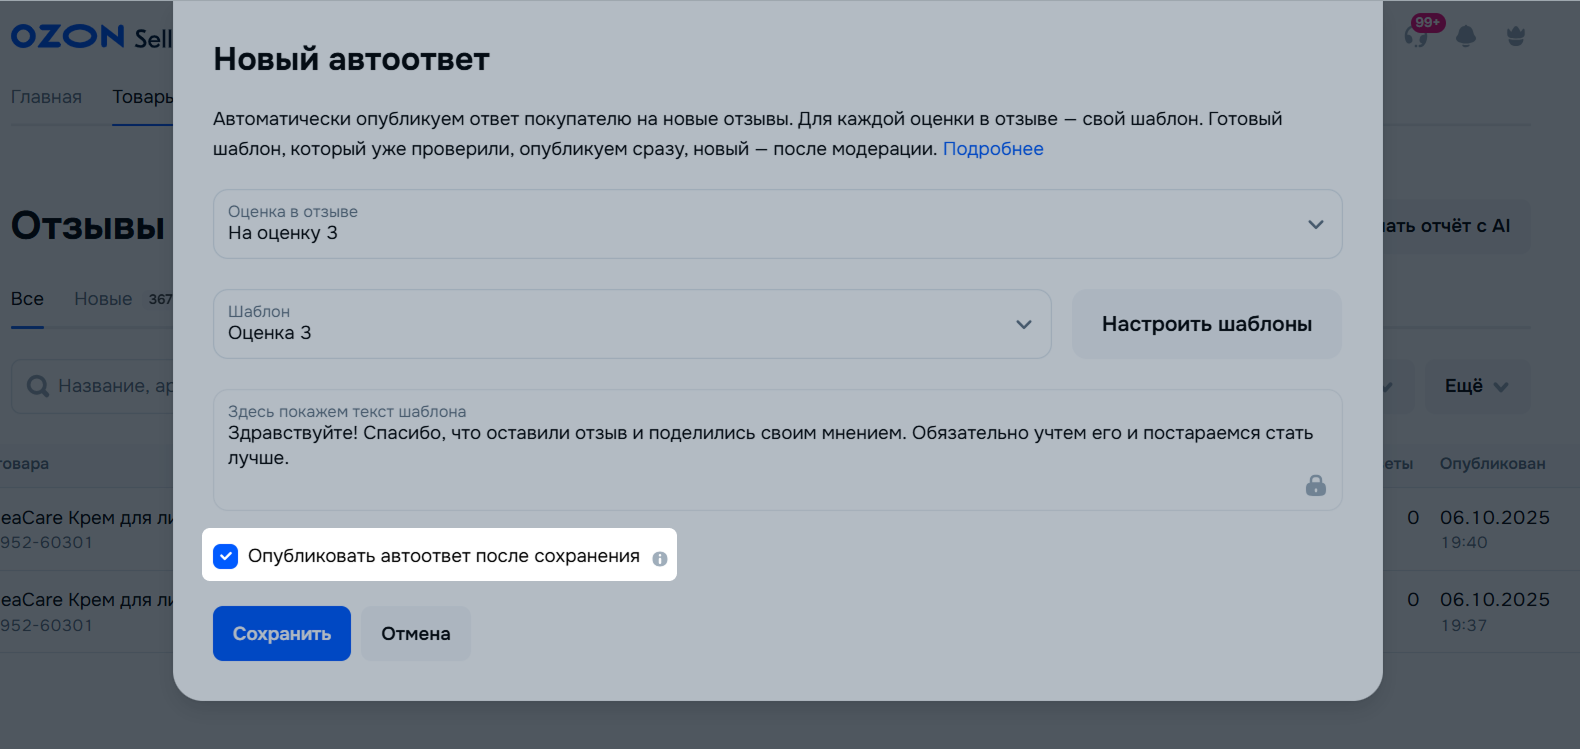Click info icon next to publish checkbox
Screen dimensions: 1580x749
[x=660, y=559]
